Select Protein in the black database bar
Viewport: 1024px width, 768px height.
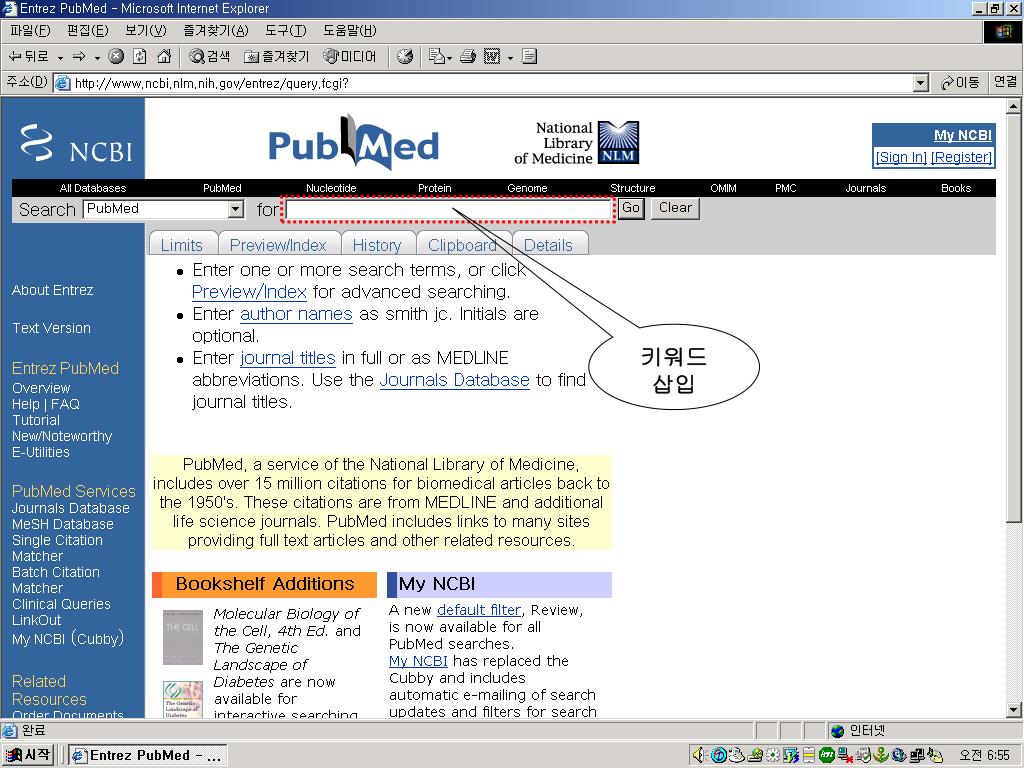pyautogui.click(x=435, y=188)
